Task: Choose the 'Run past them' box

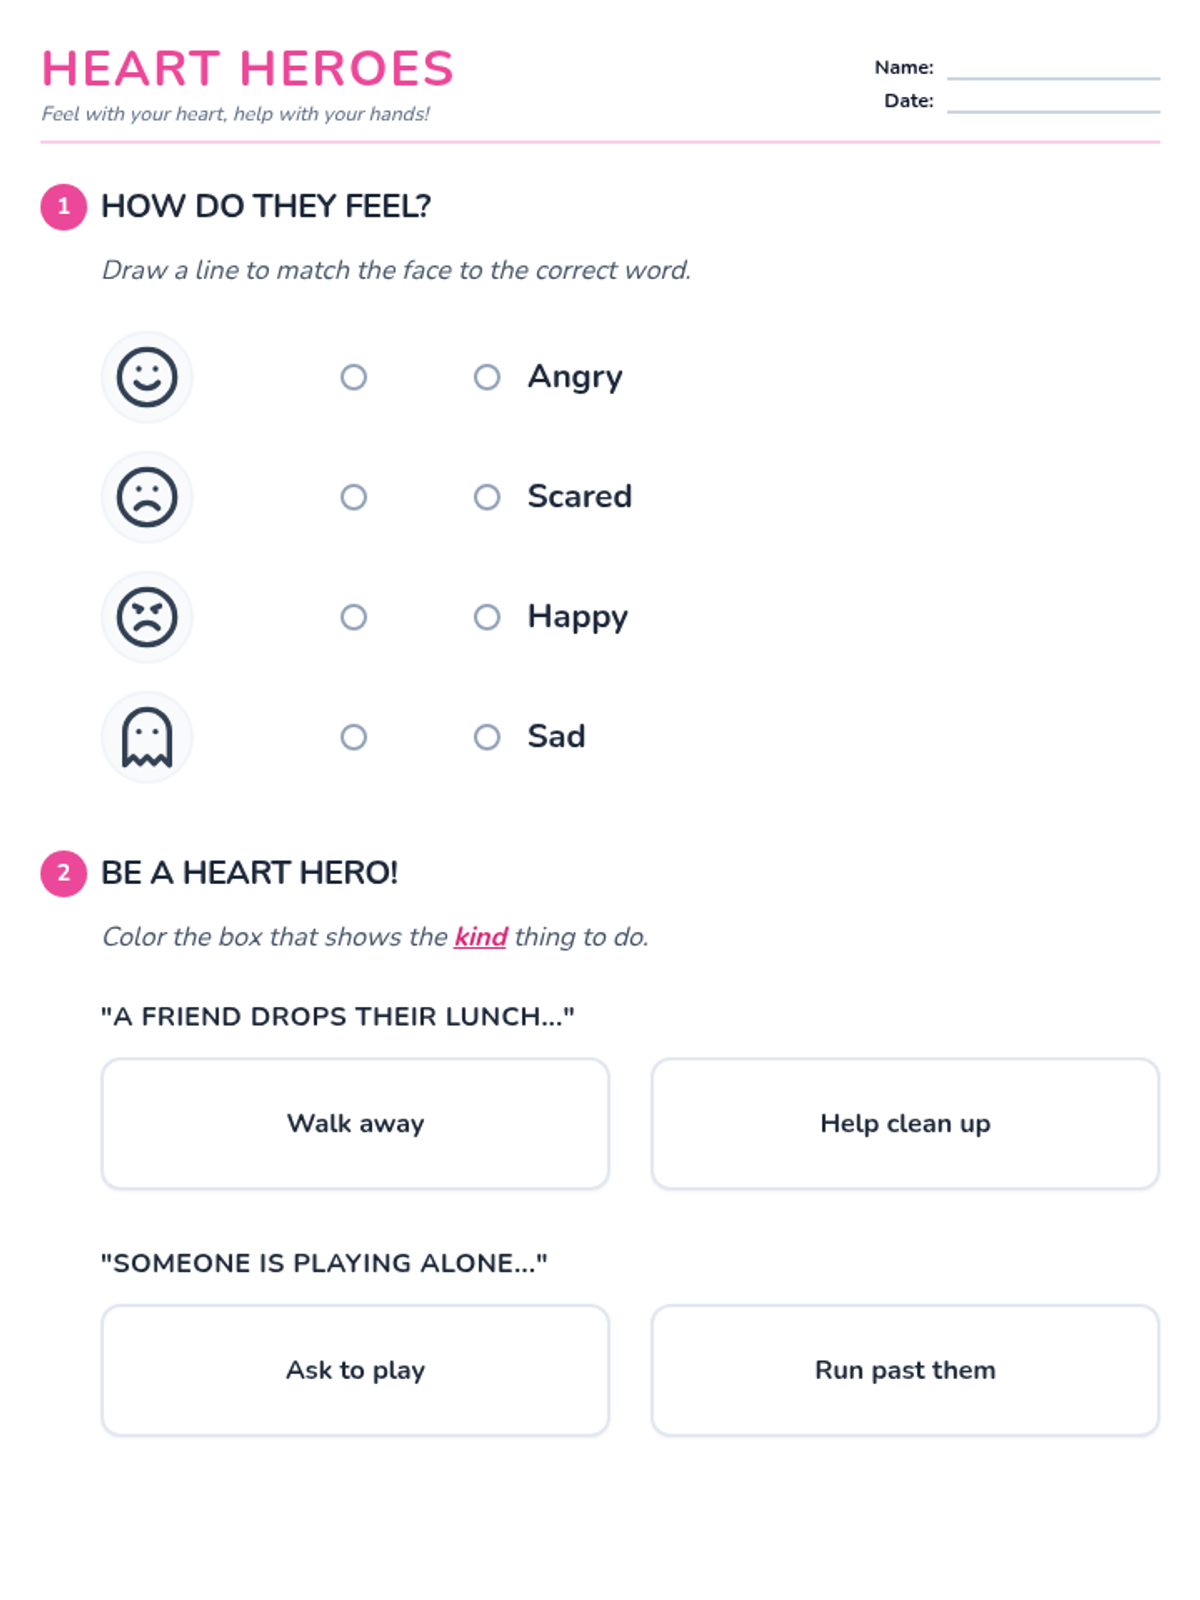Action: tap(905, 1370)
